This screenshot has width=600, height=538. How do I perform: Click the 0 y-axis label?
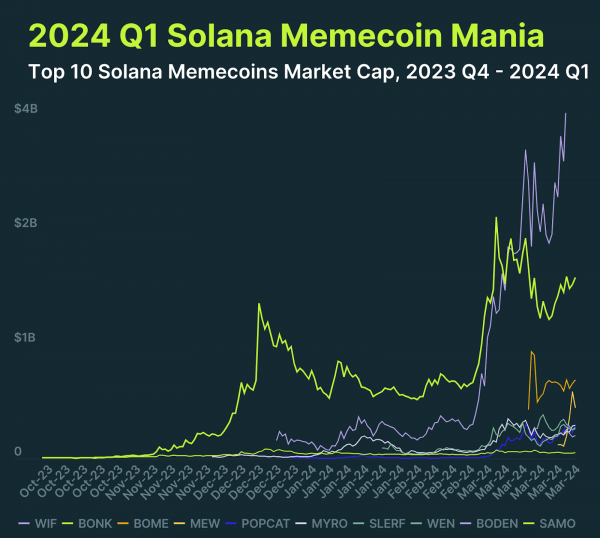19,452
